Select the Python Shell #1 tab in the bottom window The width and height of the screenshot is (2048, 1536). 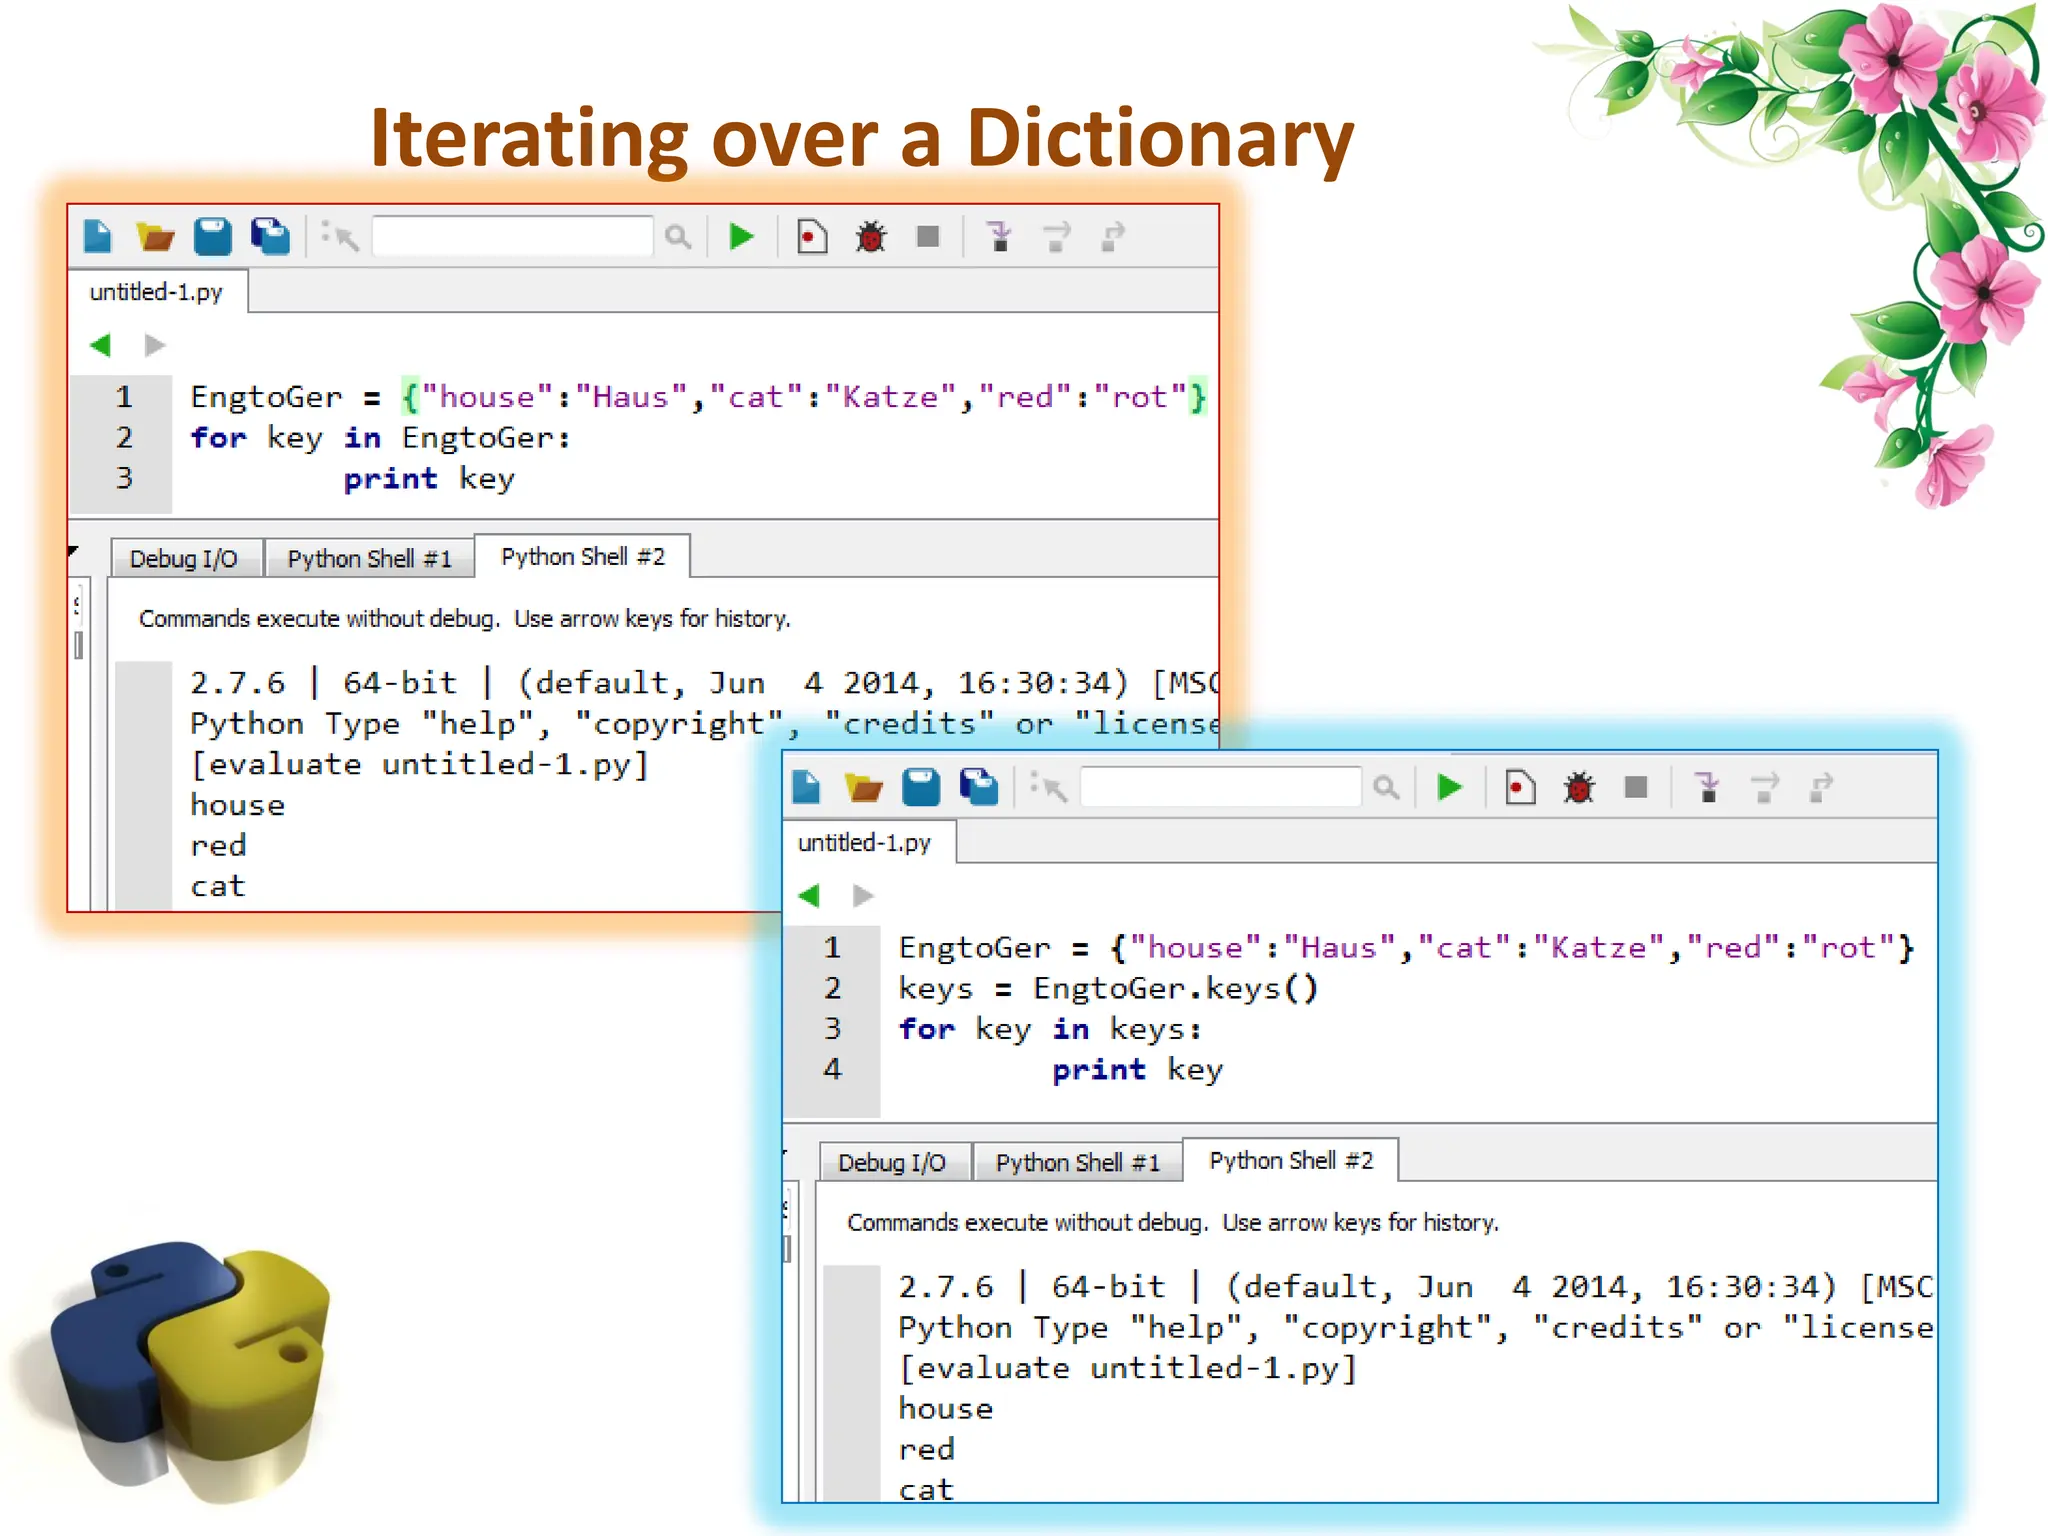[x=1077, y=1163]
